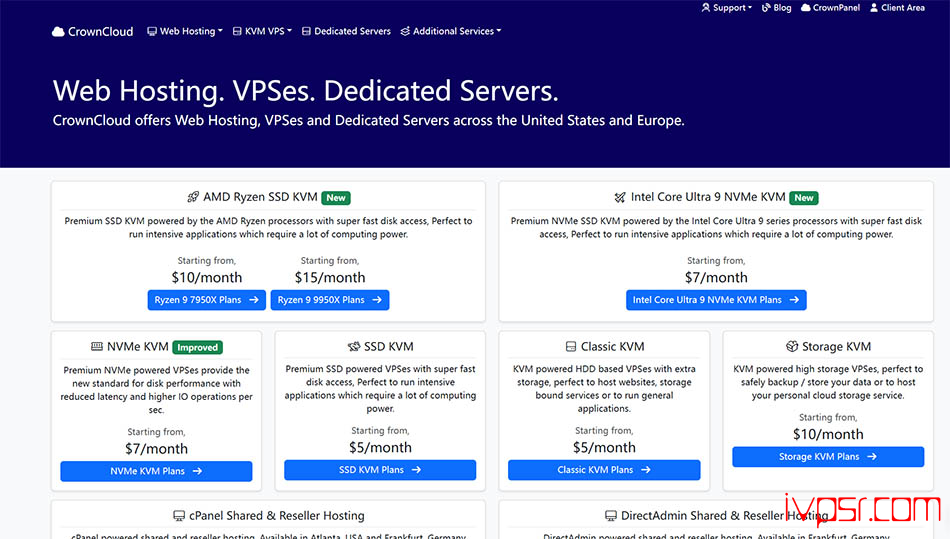Open the Client Area link
This screenshot has width=950, height=539.
tap(897, 8)
